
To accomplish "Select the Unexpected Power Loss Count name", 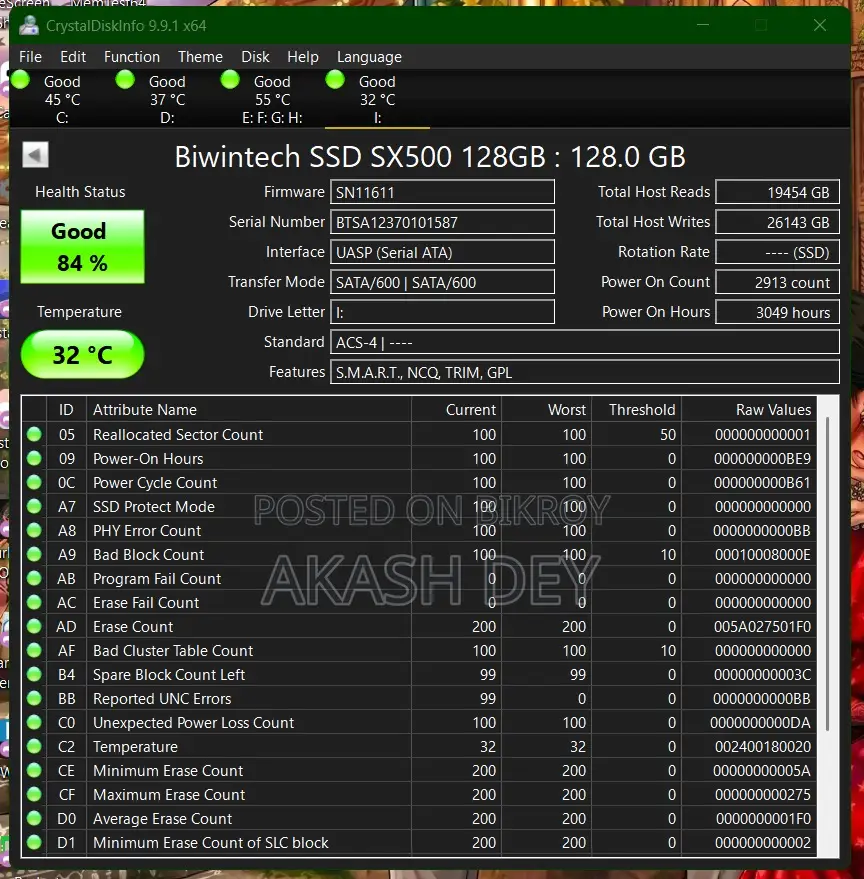I will [193, 723].
